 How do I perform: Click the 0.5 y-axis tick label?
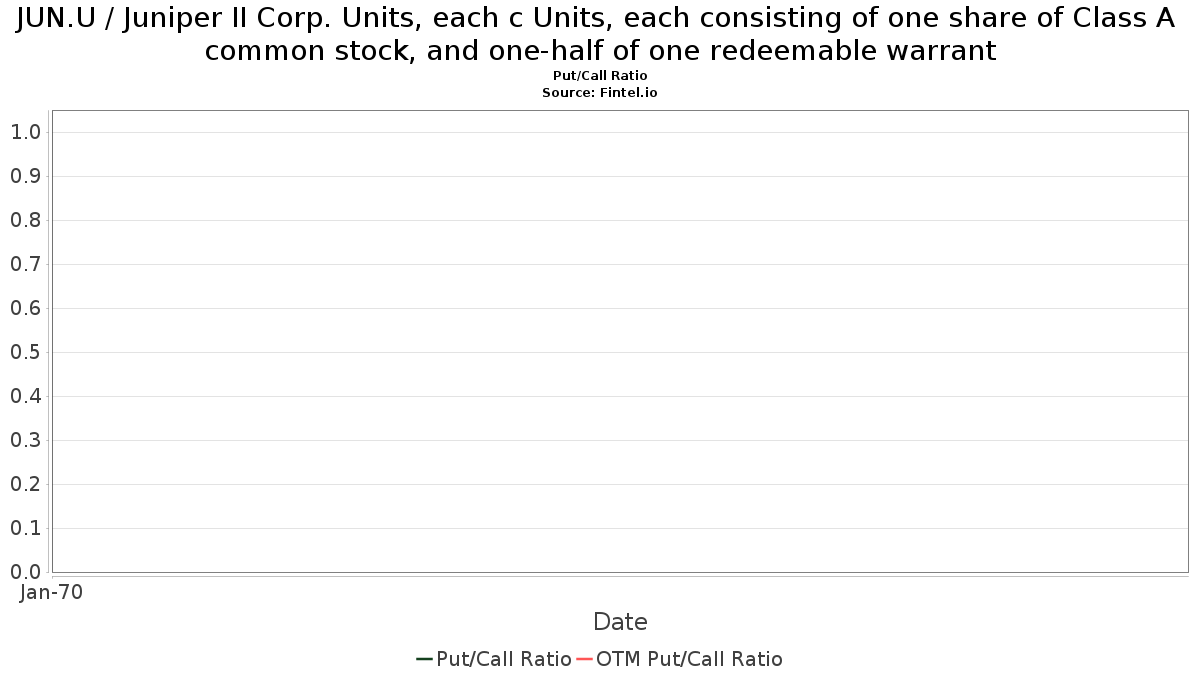click(25, 352)
